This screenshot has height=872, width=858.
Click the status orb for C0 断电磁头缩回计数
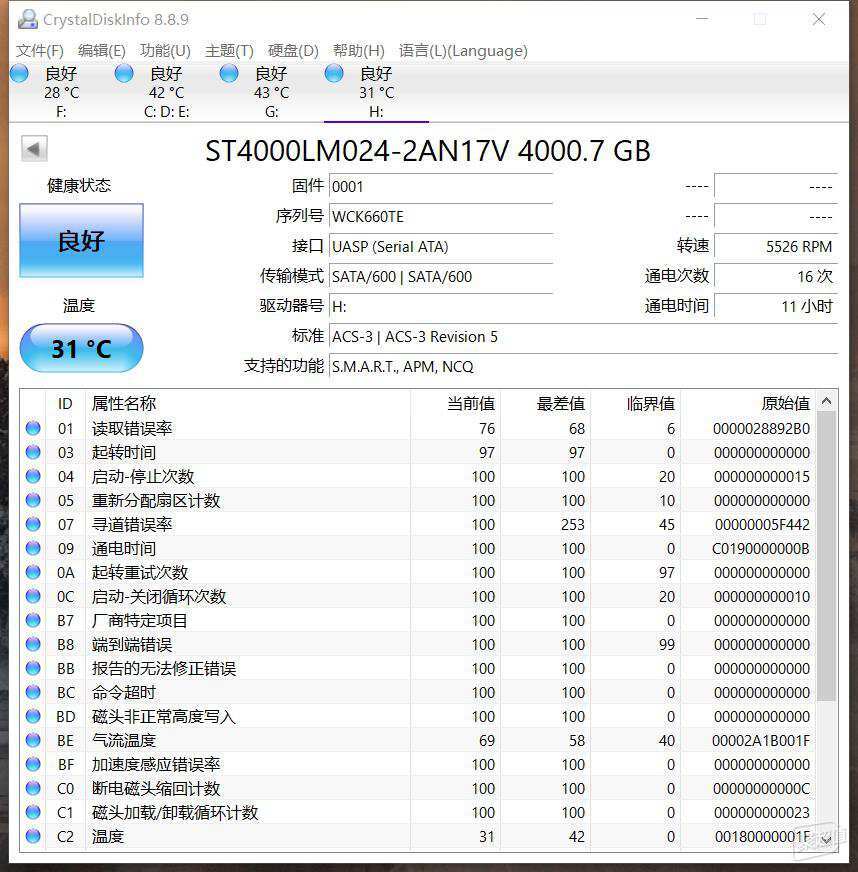[33, 788]
